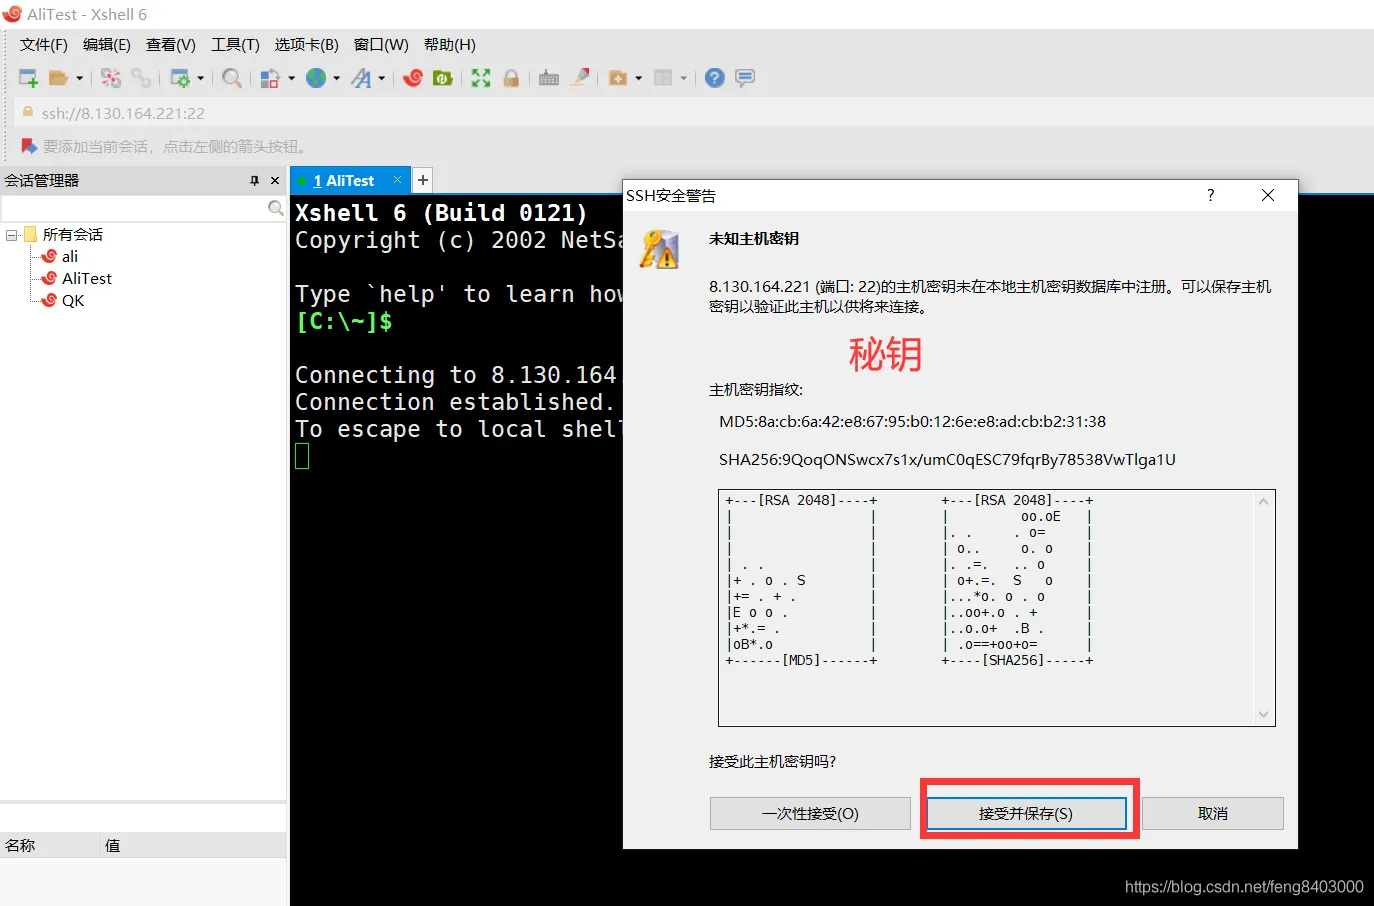Viewport: 1374px width, 906px height.
Task: Close the session manager panel
Action: pos(275,181)
